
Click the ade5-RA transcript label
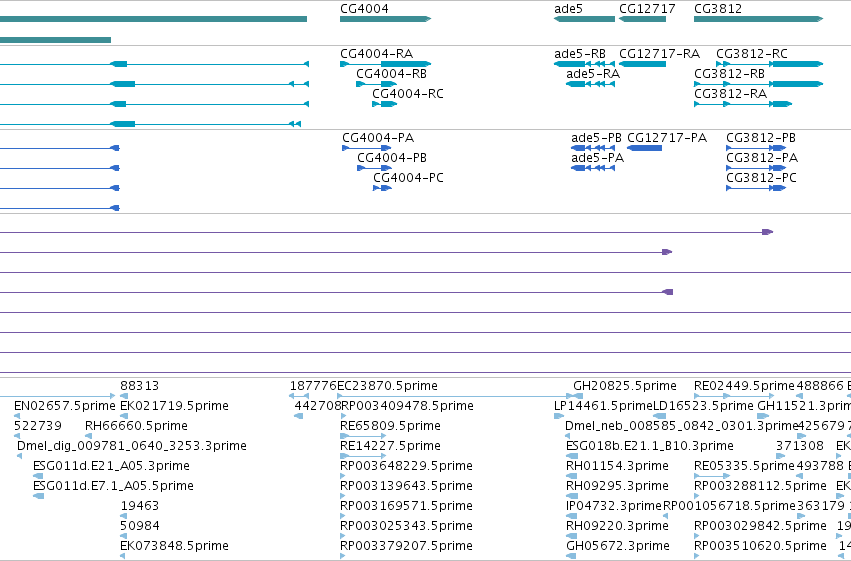click(593, 74)
